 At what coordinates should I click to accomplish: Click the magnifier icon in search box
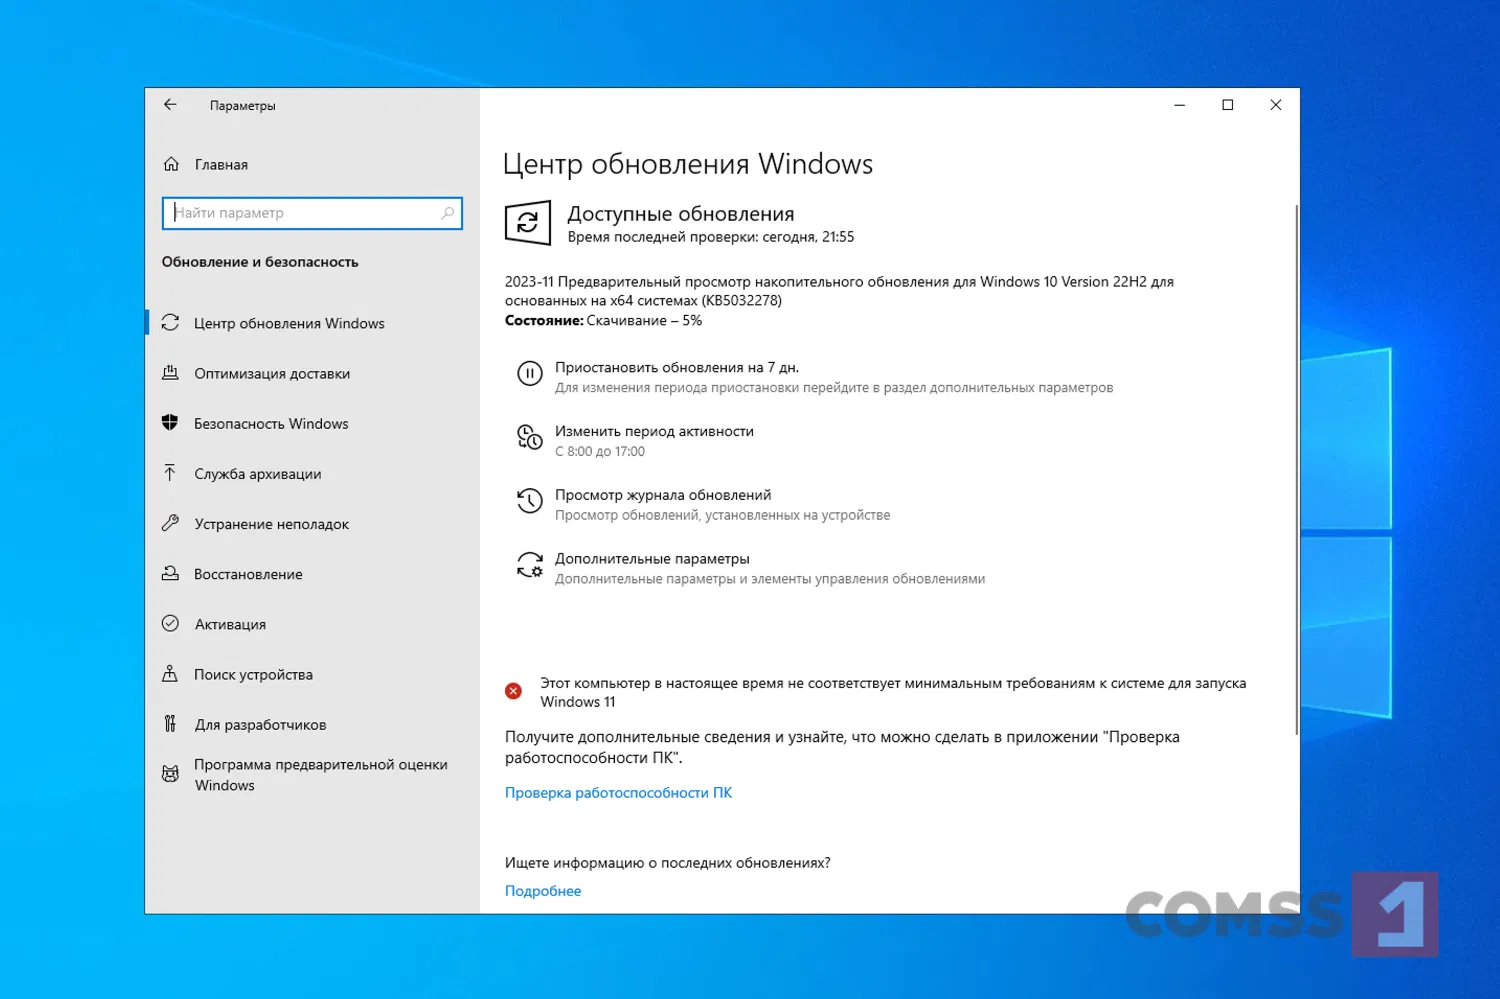point(447,213)
